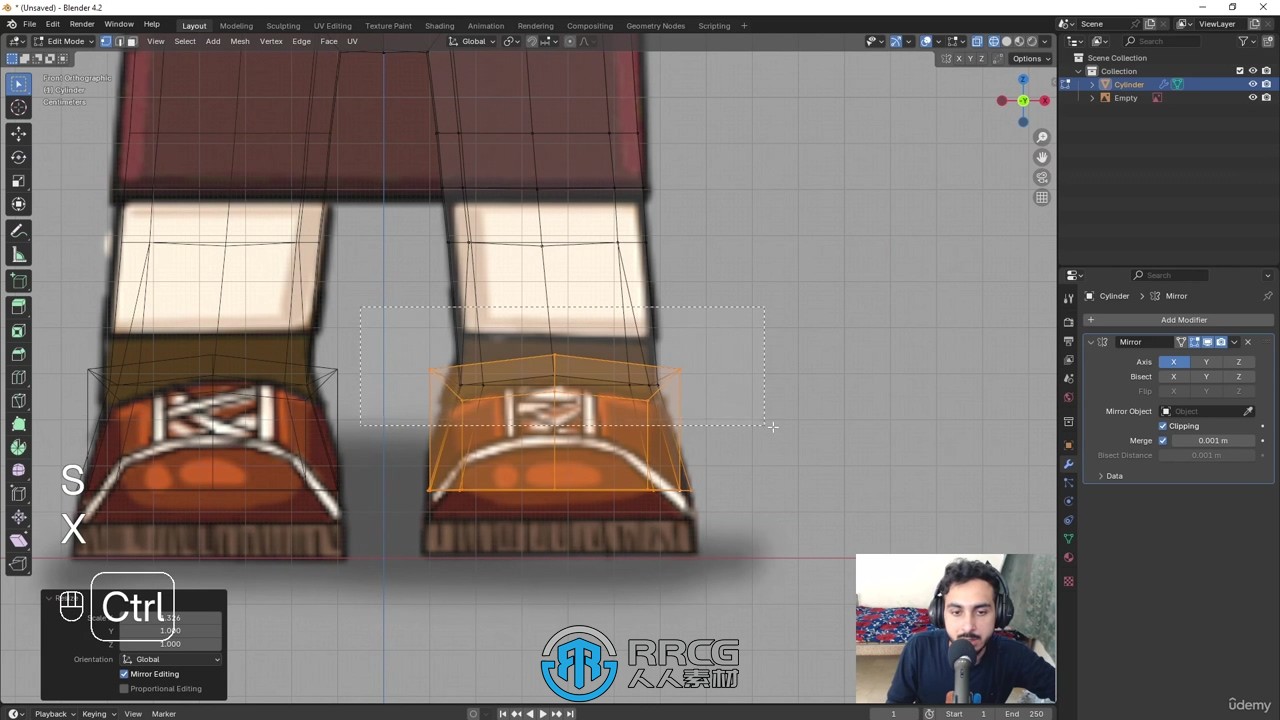Switch to UV Editing workspace tab
Screen dimensions: 1280x720
[x=332, y=25]
